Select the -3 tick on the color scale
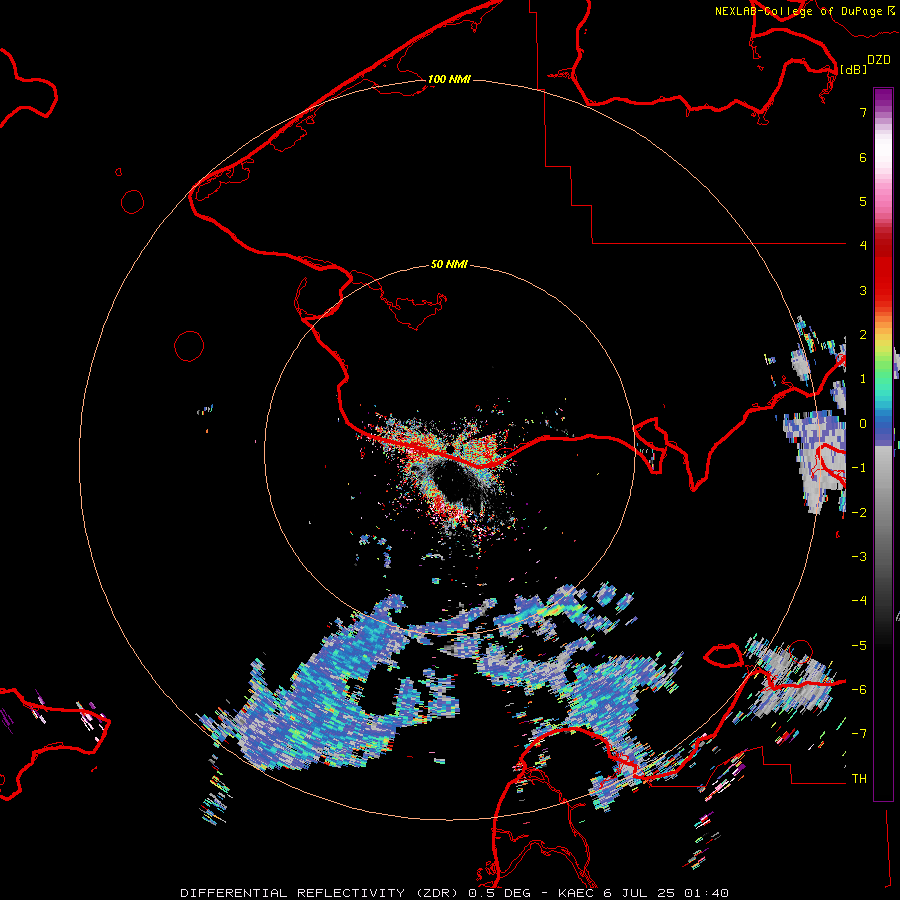Screen dimensions: 900x900 tap(859, 556)
